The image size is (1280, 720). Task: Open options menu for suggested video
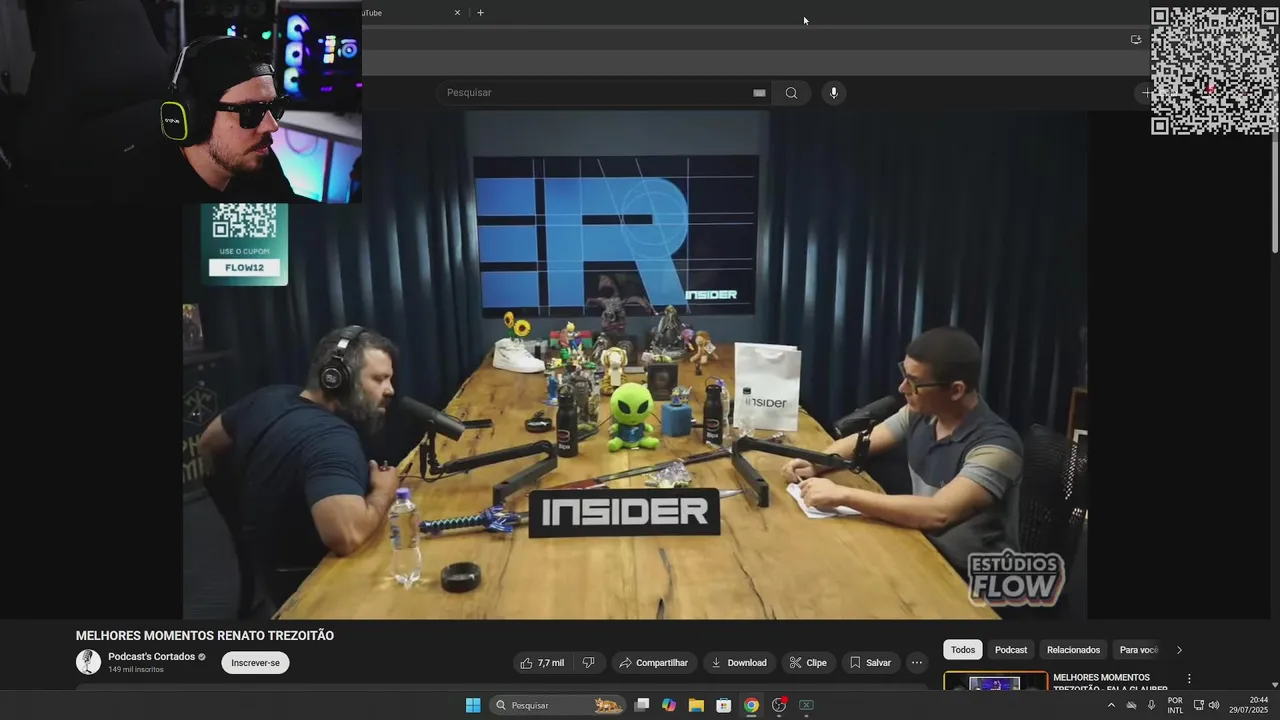coord(1189,679)
